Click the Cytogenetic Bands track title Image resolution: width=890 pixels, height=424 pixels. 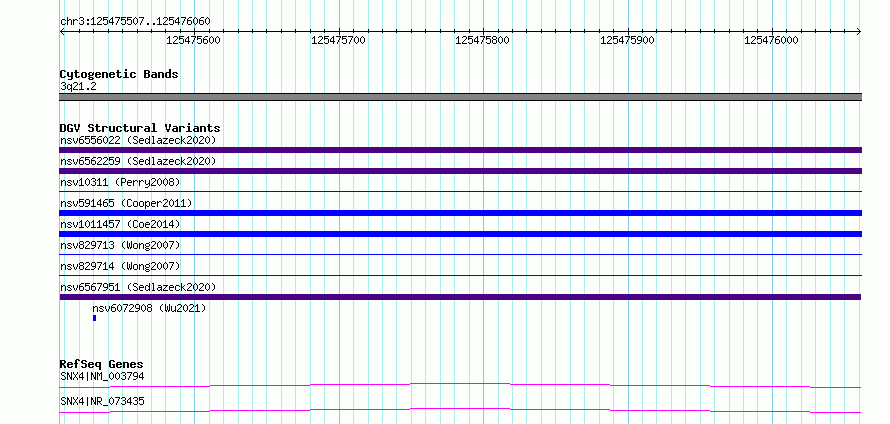tap(119, 74)
